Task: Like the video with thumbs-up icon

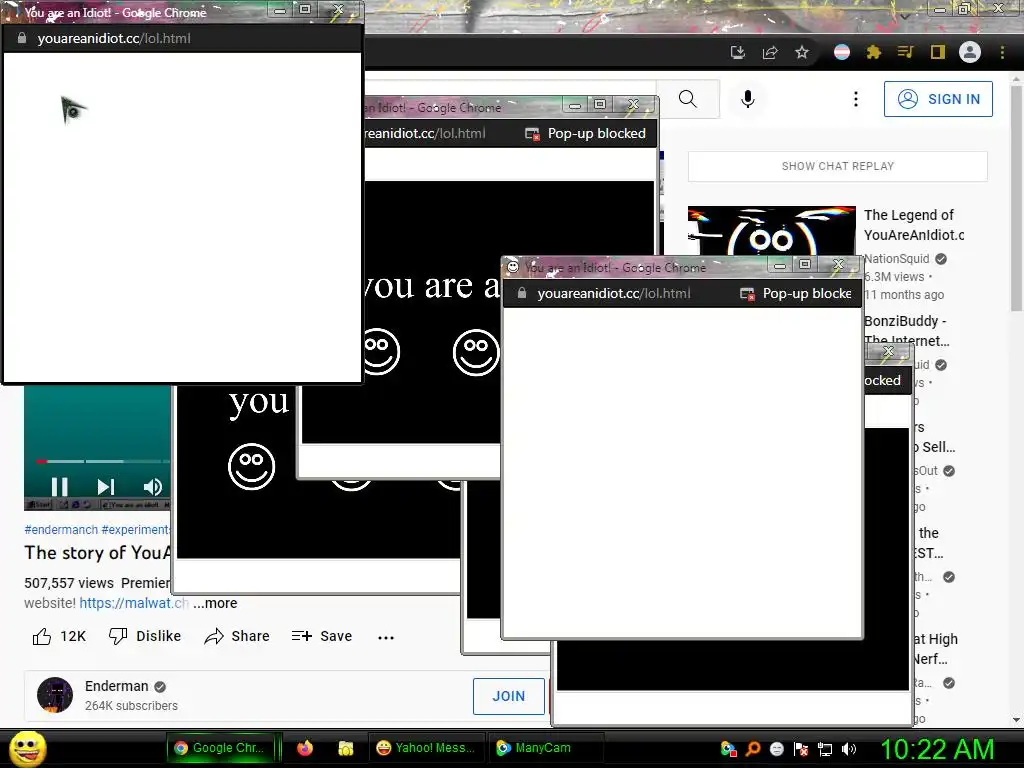Action: [x=42, y=636]
